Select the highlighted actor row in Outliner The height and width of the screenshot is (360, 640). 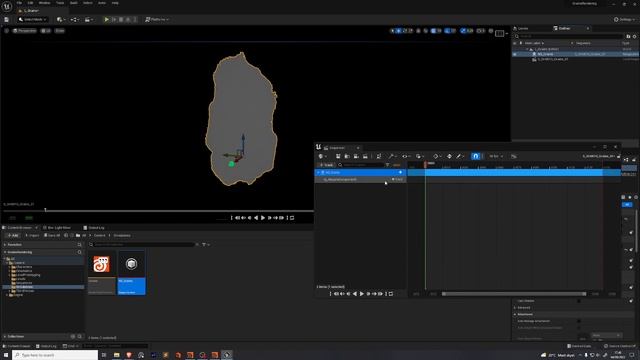pyautogui.click(x=576, y=54)
